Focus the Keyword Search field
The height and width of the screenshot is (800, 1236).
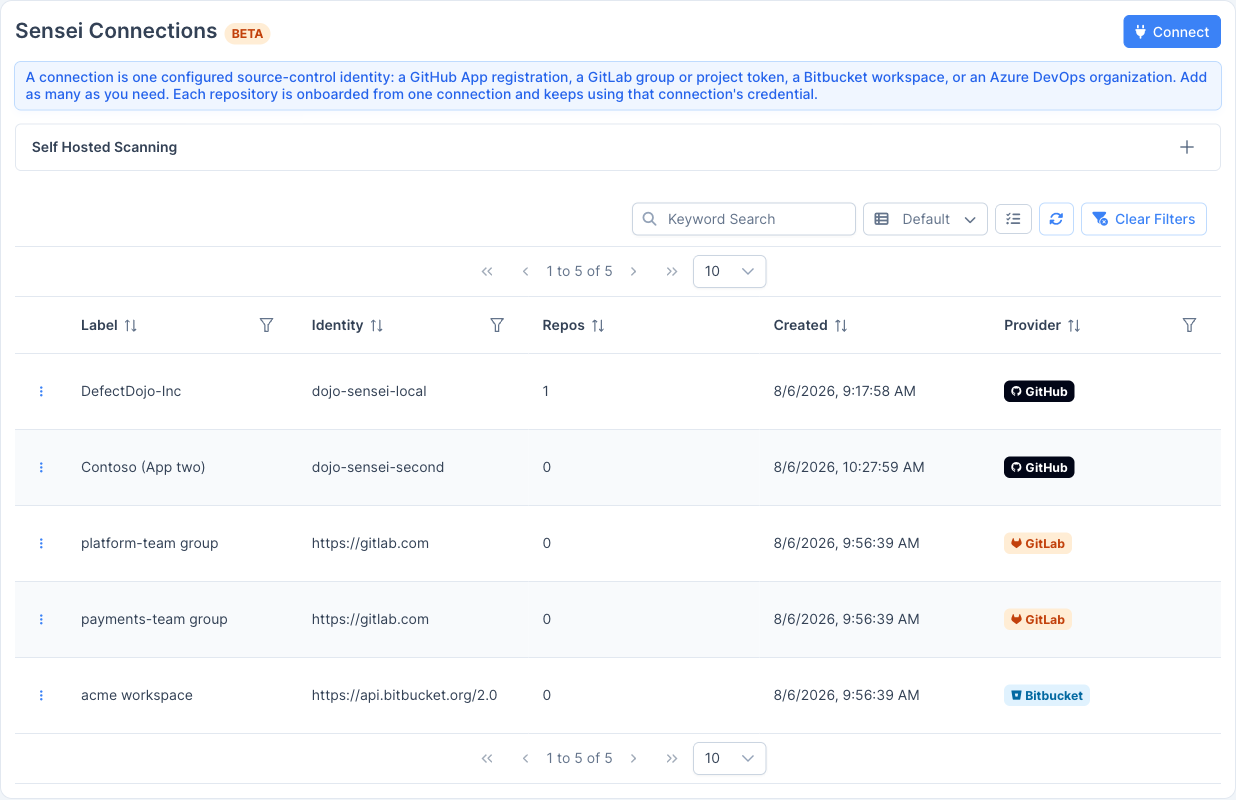[x=743, y=219]
